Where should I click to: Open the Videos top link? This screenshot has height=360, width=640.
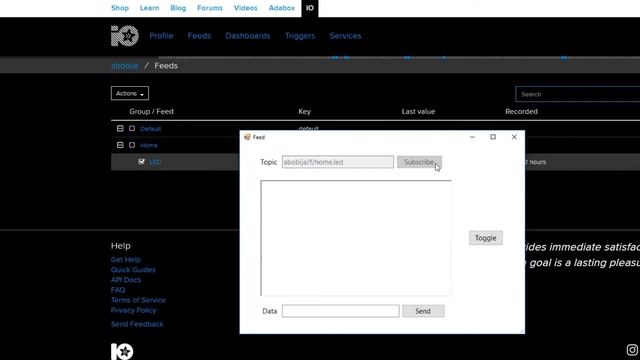[246, 8]
